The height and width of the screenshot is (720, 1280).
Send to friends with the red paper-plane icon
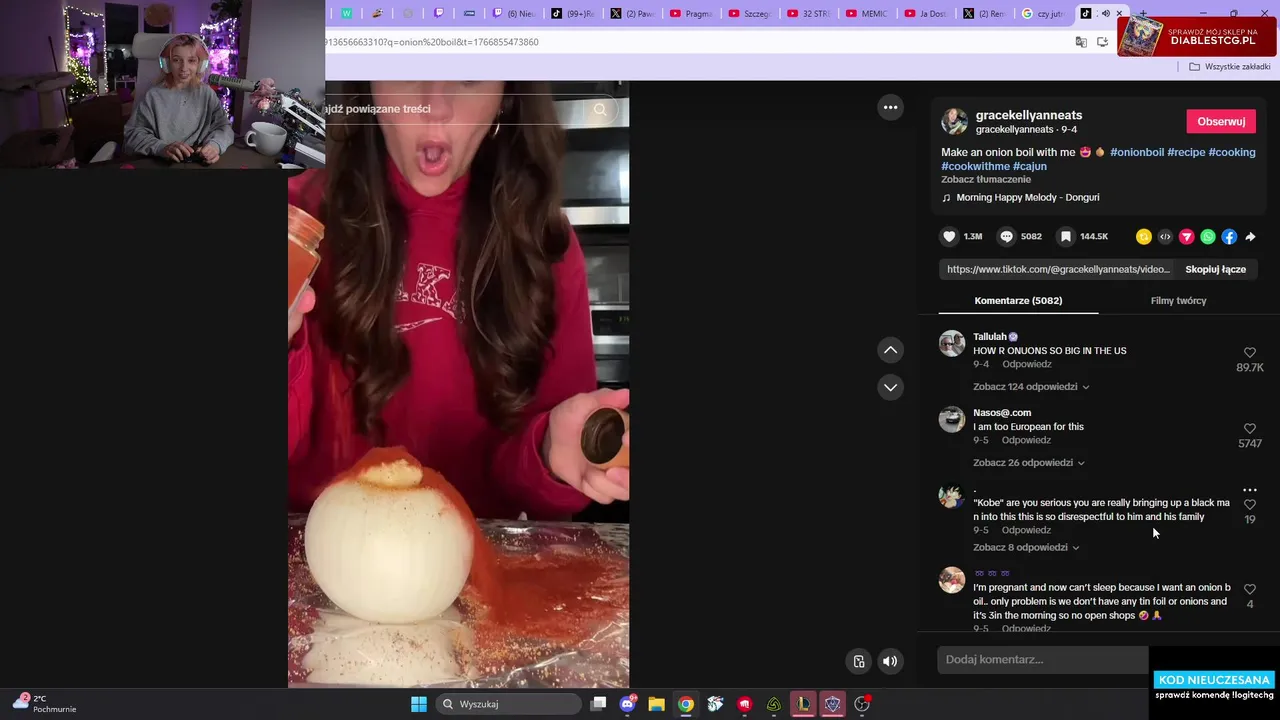click(x=1186, y=237)
